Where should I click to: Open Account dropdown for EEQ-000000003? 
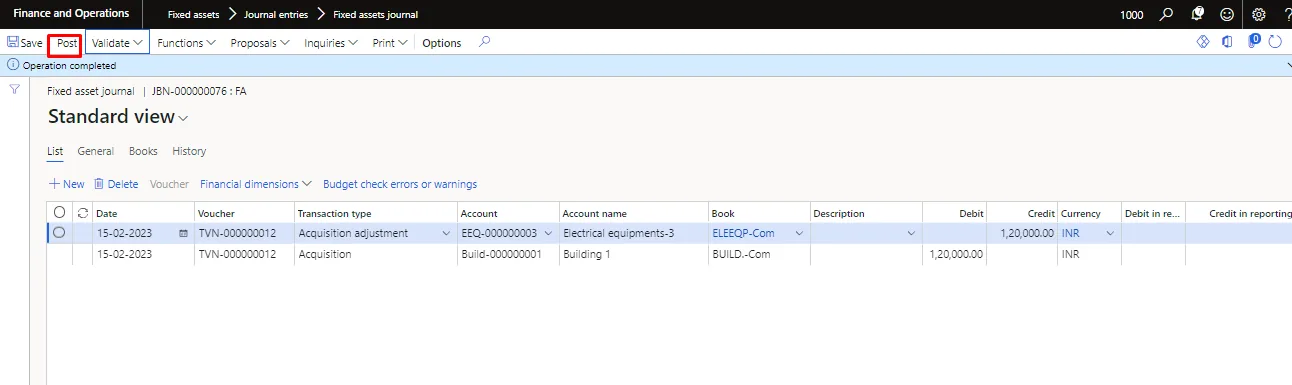coord(548,233)
